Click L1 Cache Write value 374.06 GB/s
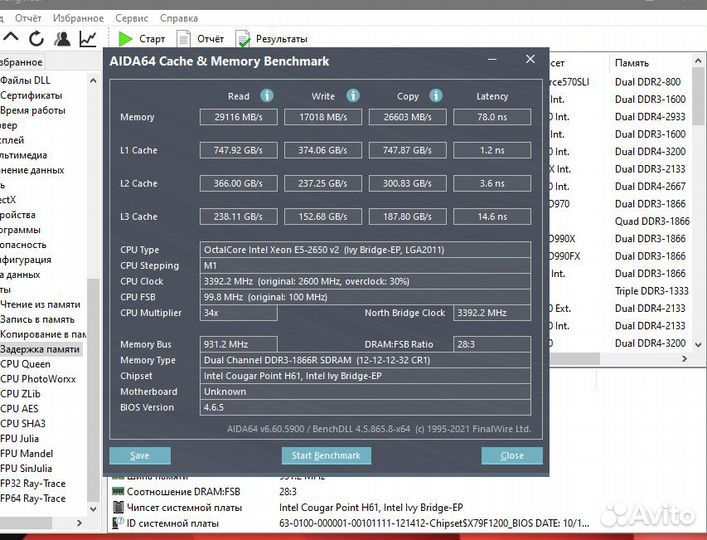This screenshot has height=540, width=707. (323, 150)
